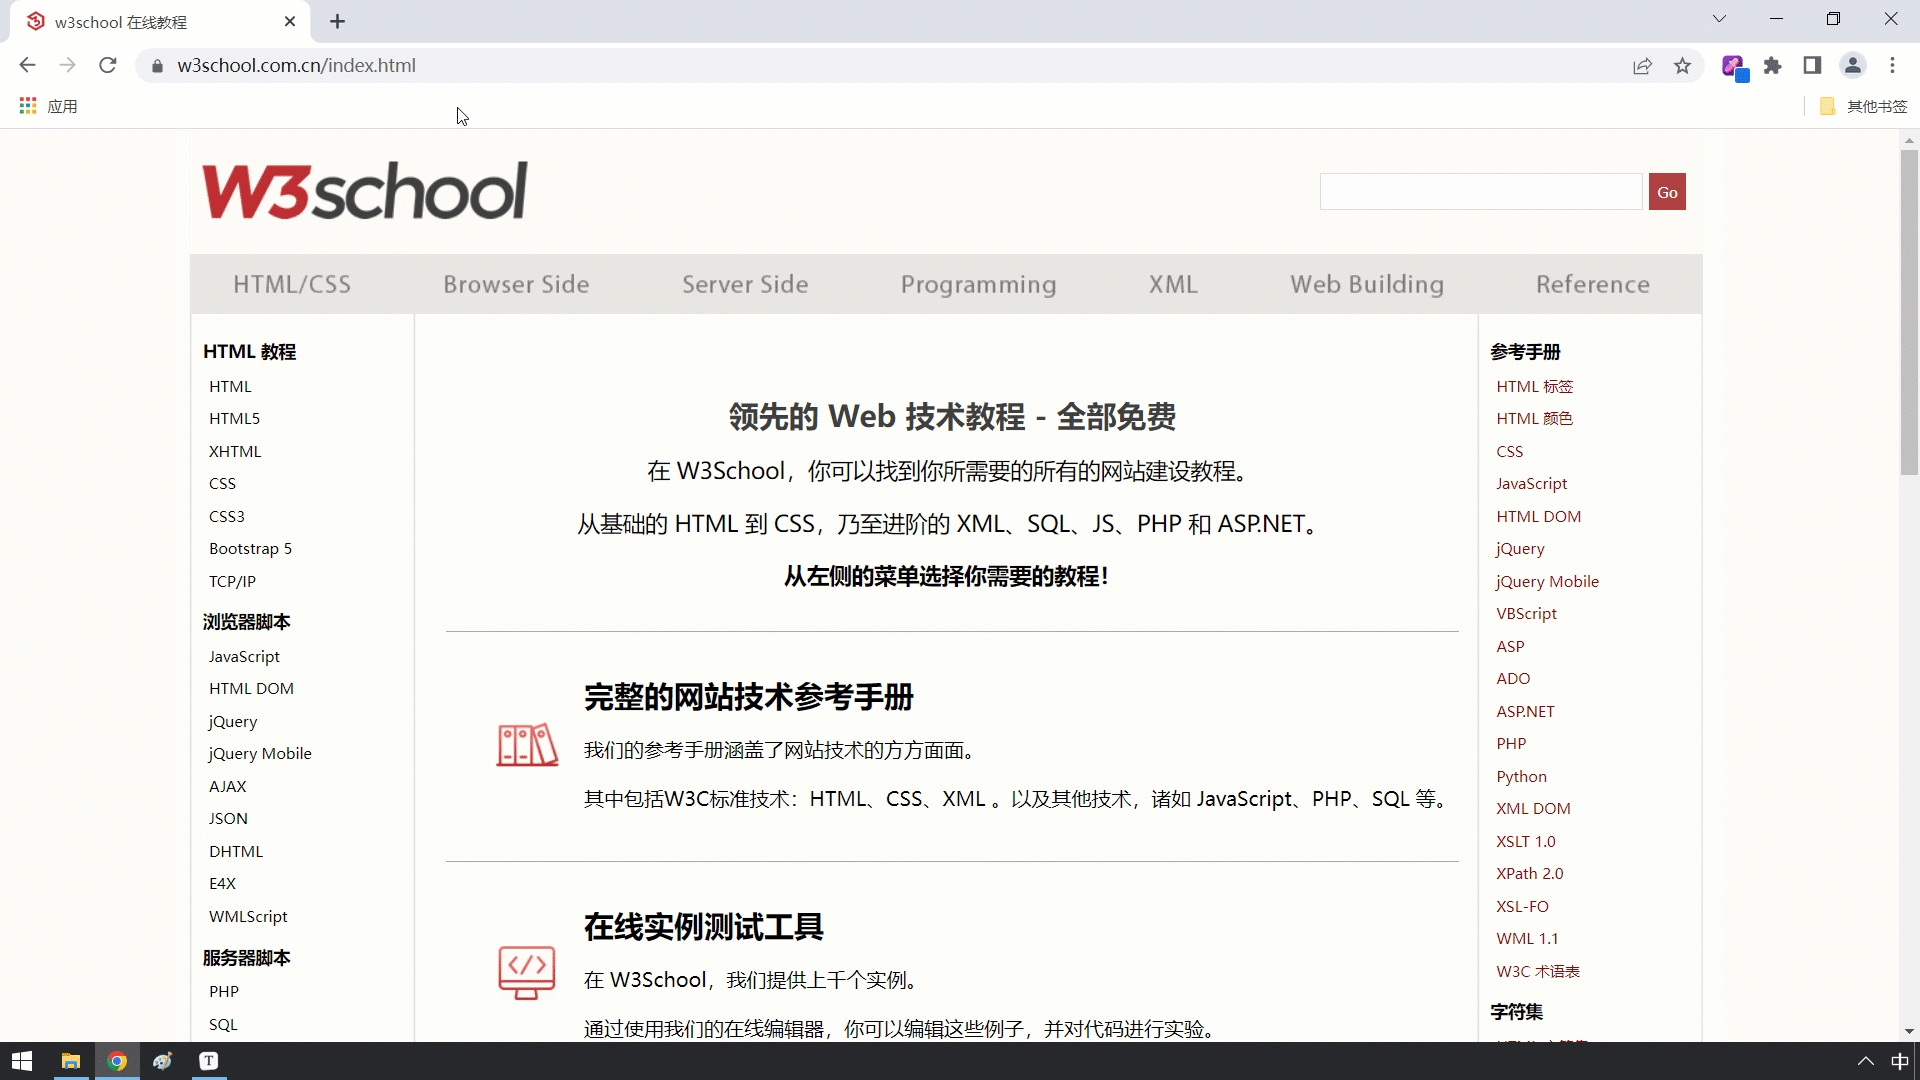Open the apps grid shortcut
The height and width of the screenshot is (1080, 1920).
[28, 106]
